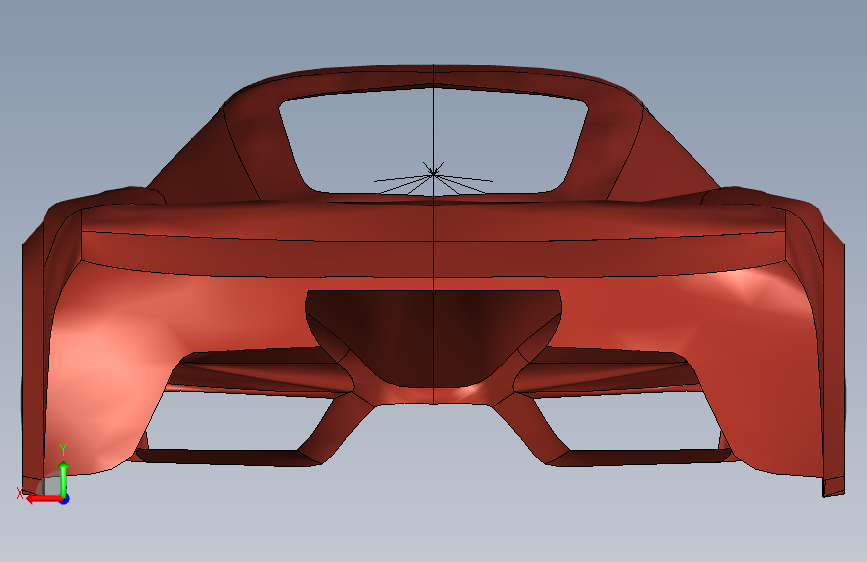This screenshot has height=562, width=867.
Task: Click the red "X" axis label
Action: tap(20, 493)
